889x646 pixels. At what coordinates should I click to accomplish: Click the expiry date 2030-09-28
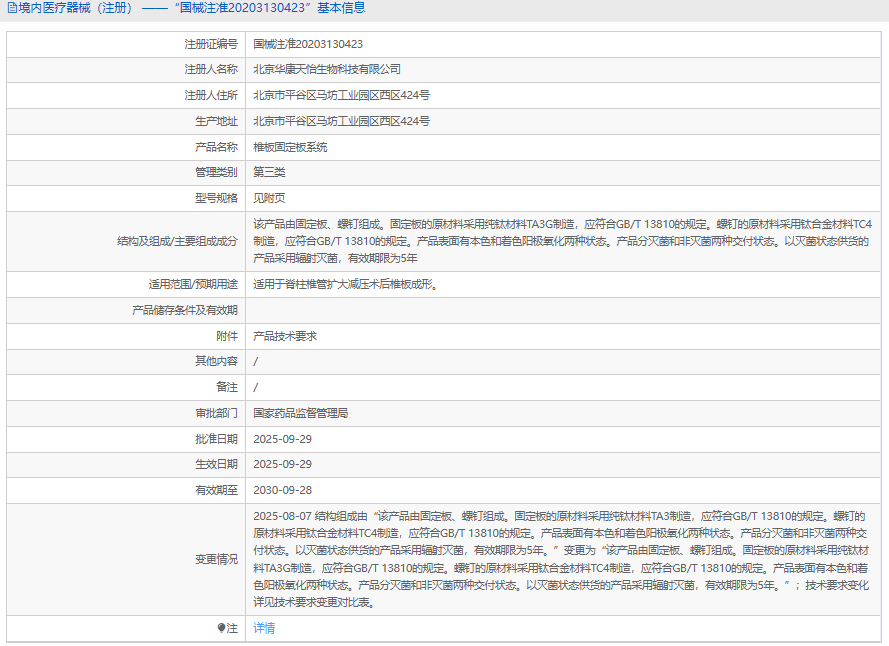pos(283,491)
